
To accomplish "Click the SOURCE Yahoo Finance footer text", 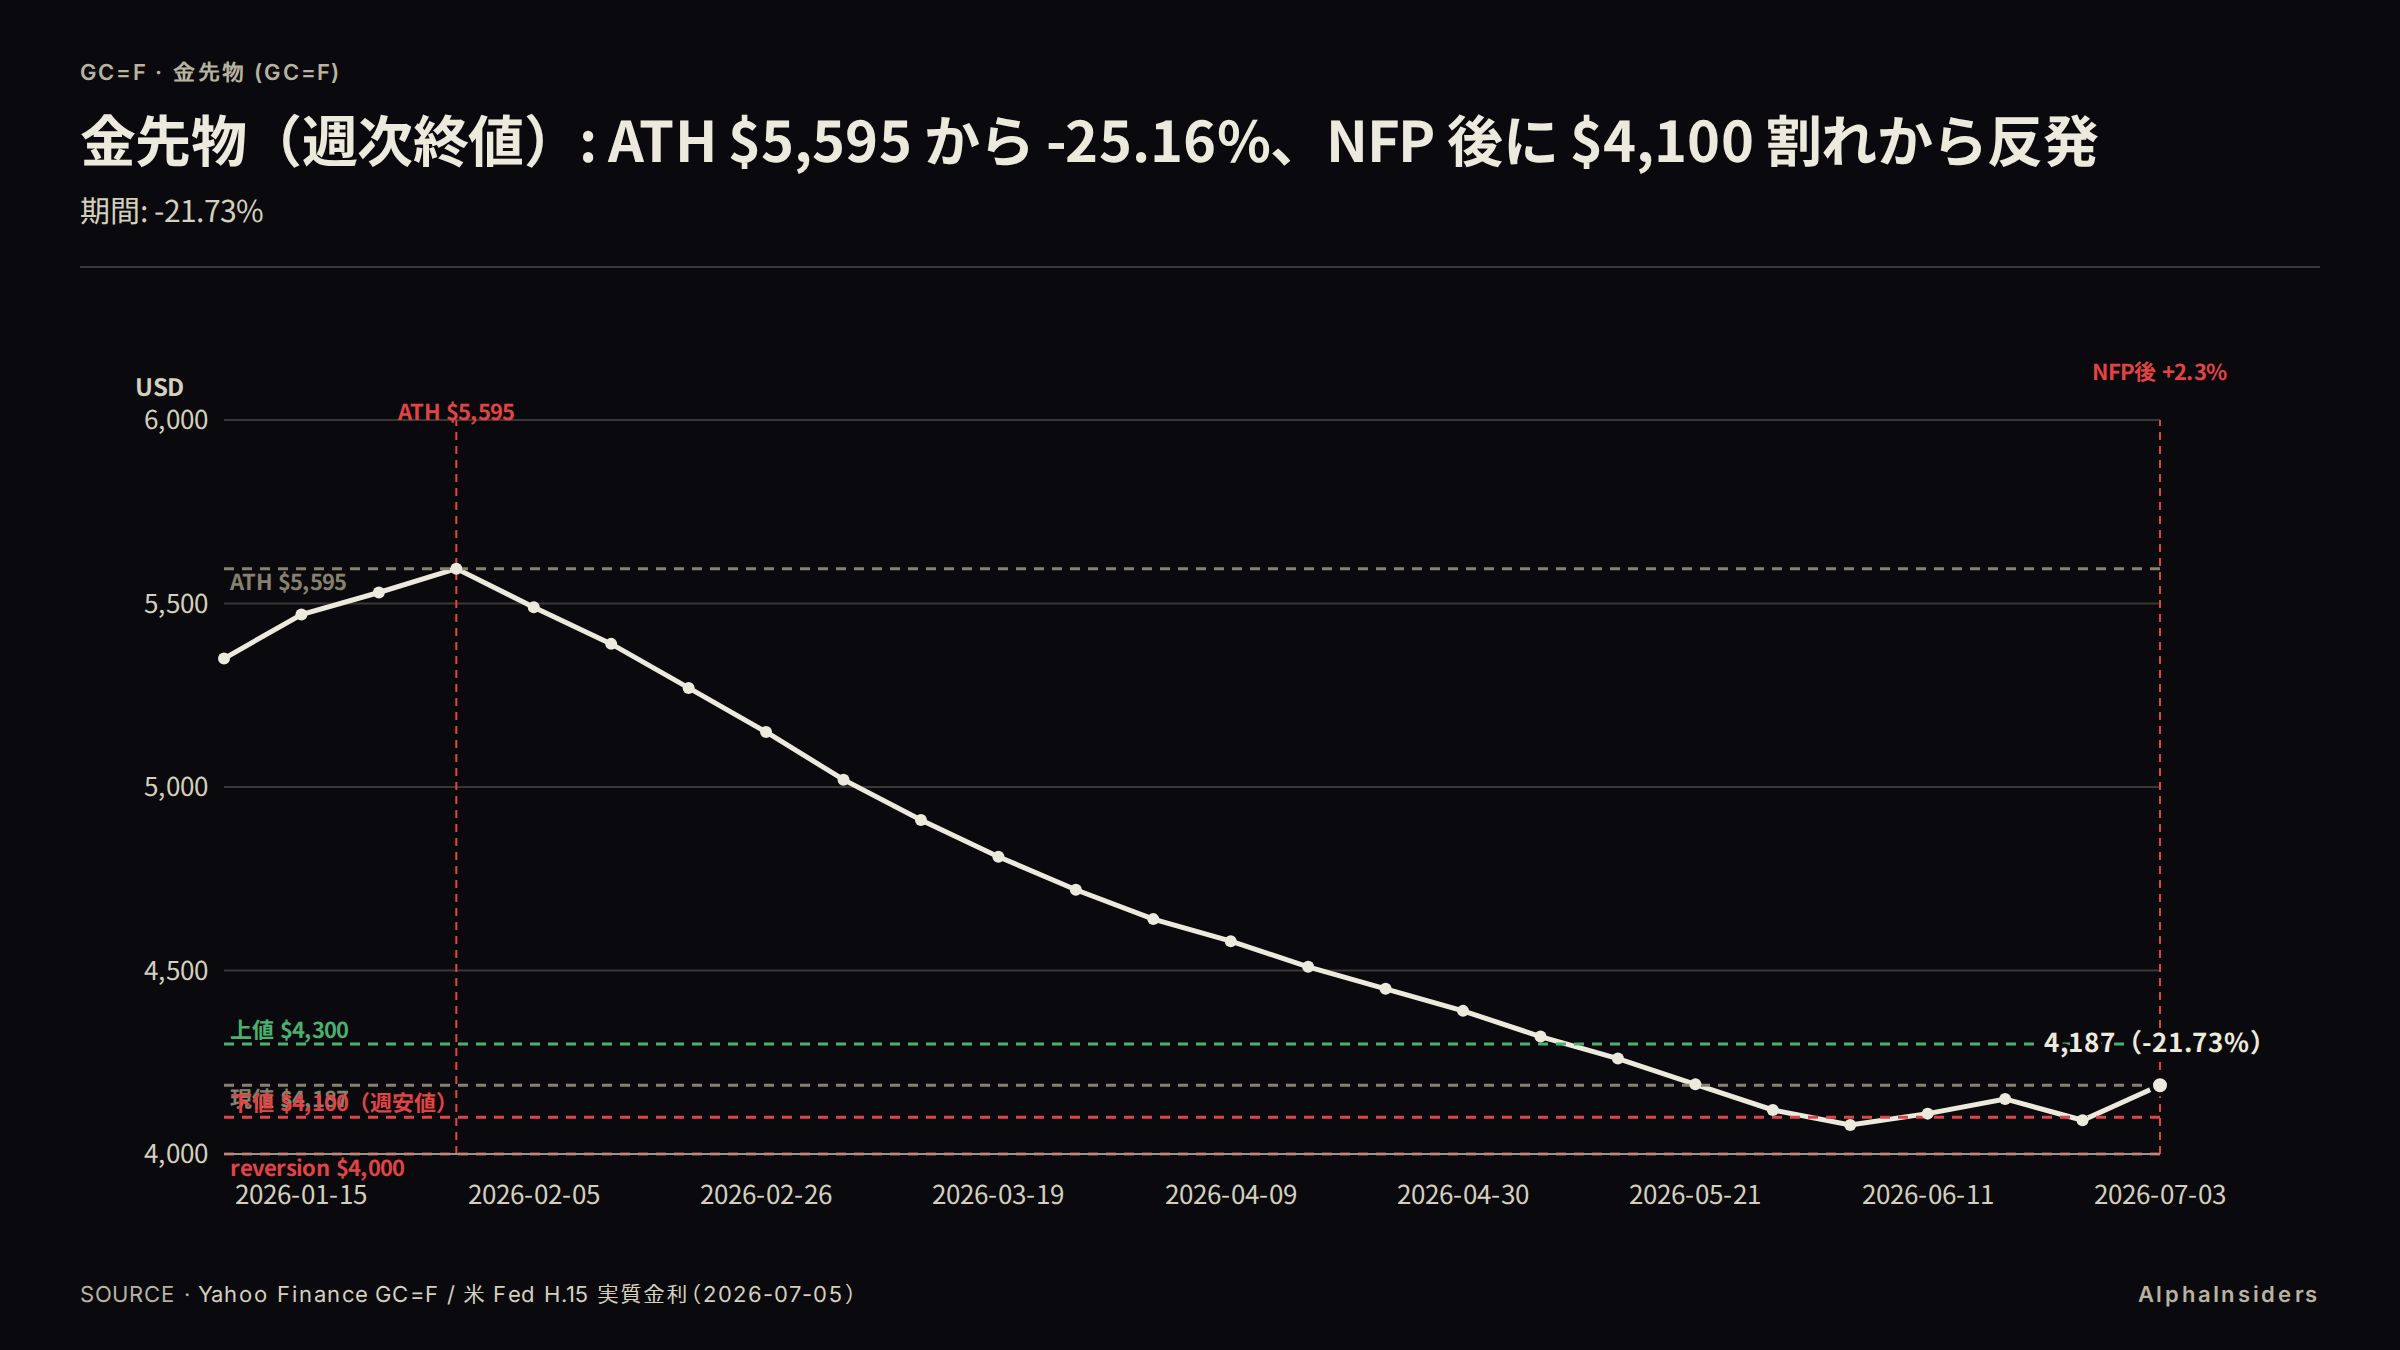I will tap(468, 1294).
